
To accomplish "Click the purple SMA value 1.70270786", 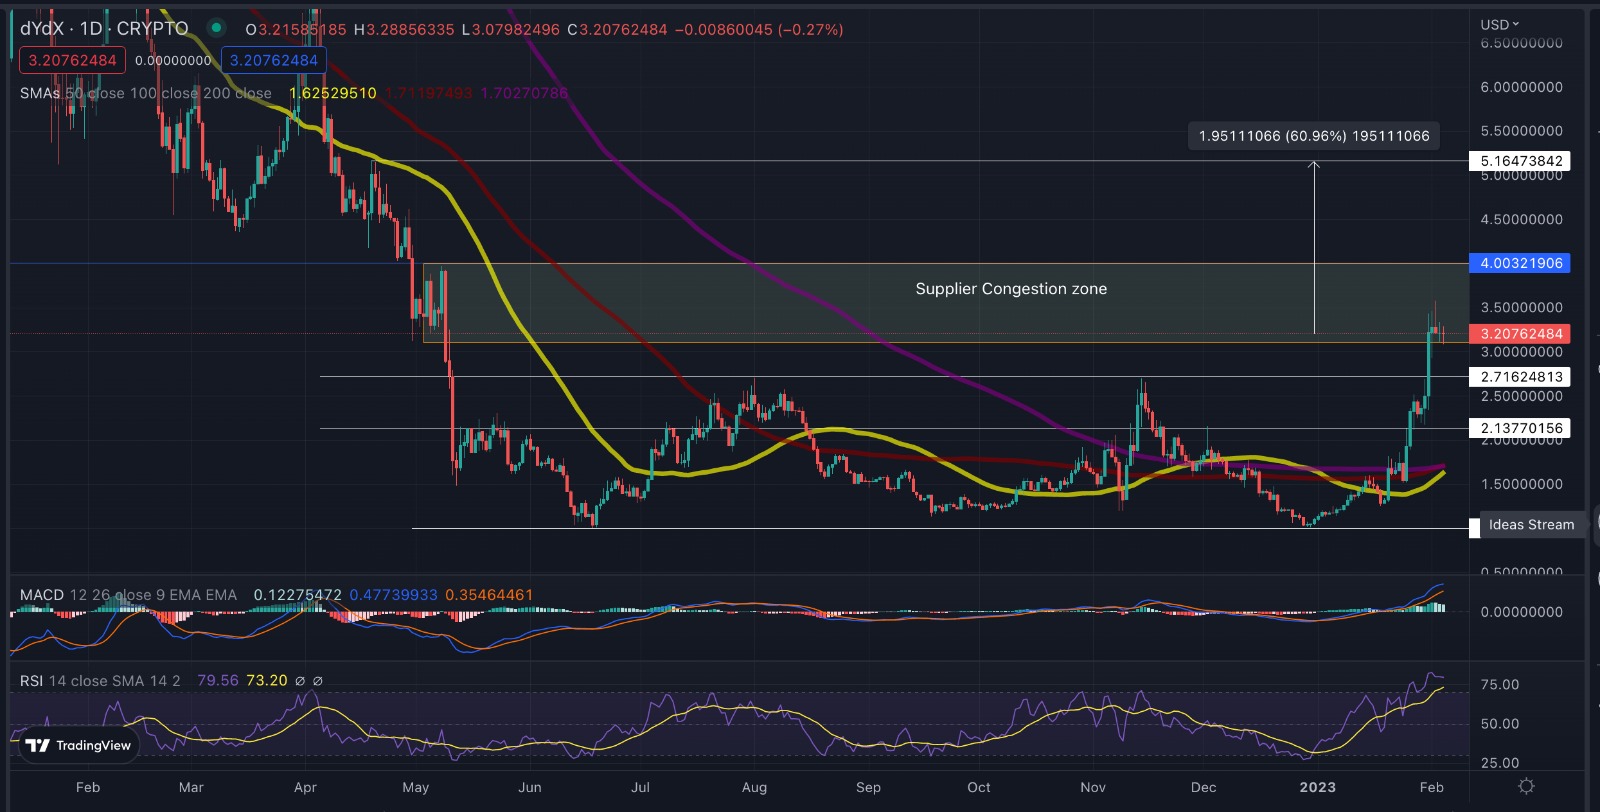I will 524,93.
